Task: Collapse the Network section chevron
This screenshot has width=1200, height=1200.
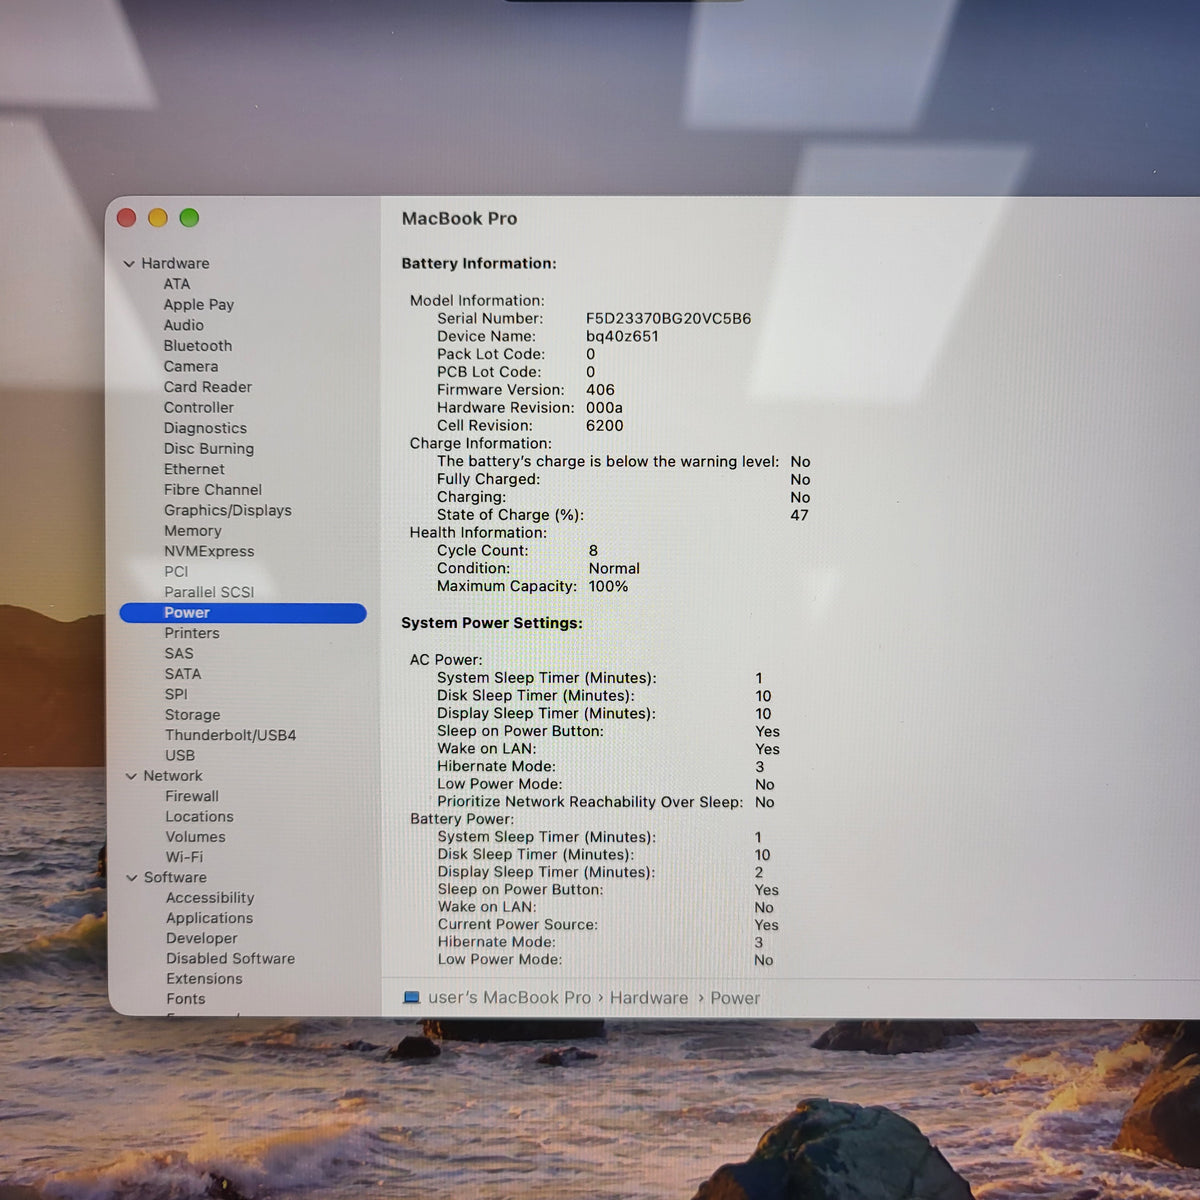Action: pyautogui.click(x=131, y=776)
